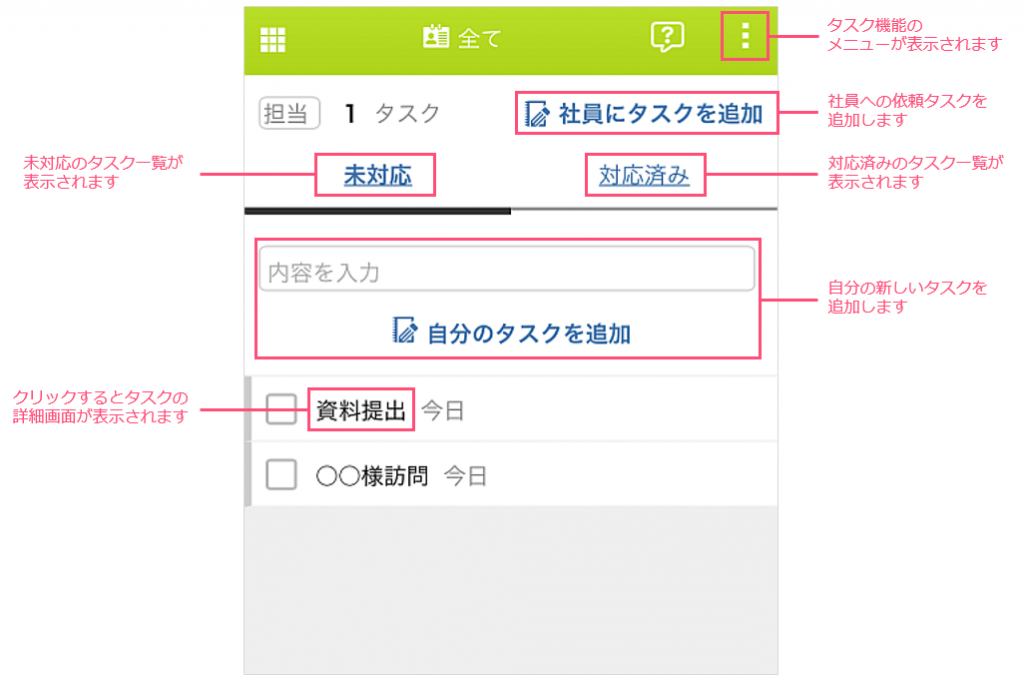Viewport: 1024px width, 681px height.
Task: Click the 社員にタスクを追加 button
Action: click(645, 114)
